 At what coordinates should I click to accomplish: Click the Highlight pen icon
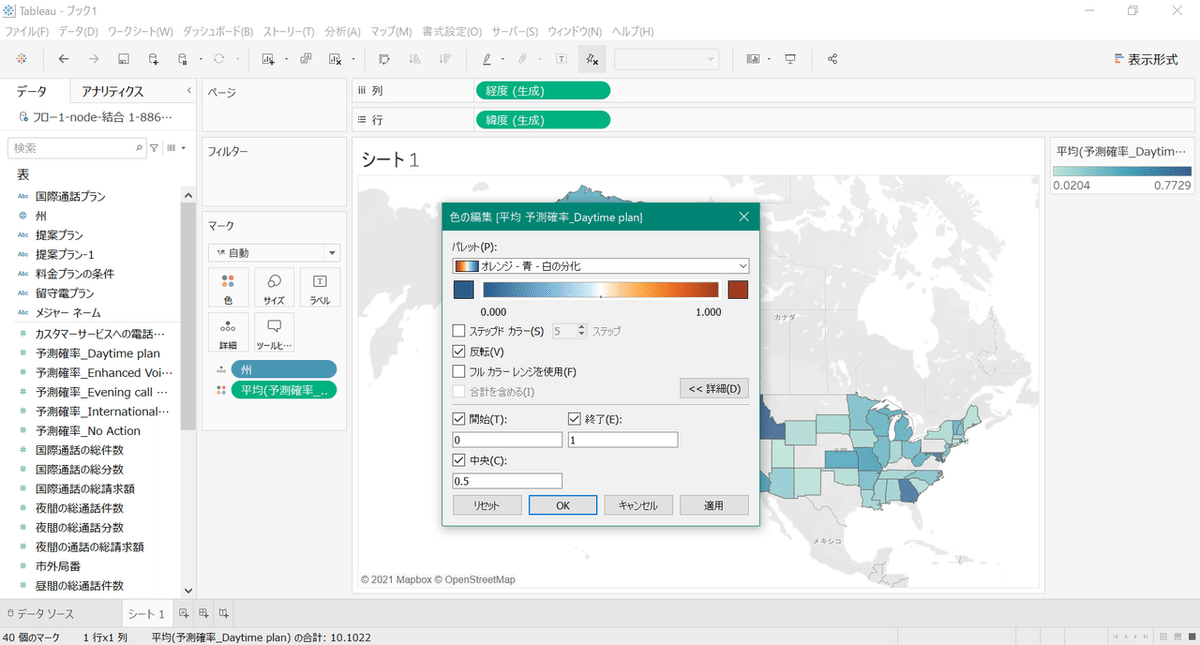tap(487, 59)
